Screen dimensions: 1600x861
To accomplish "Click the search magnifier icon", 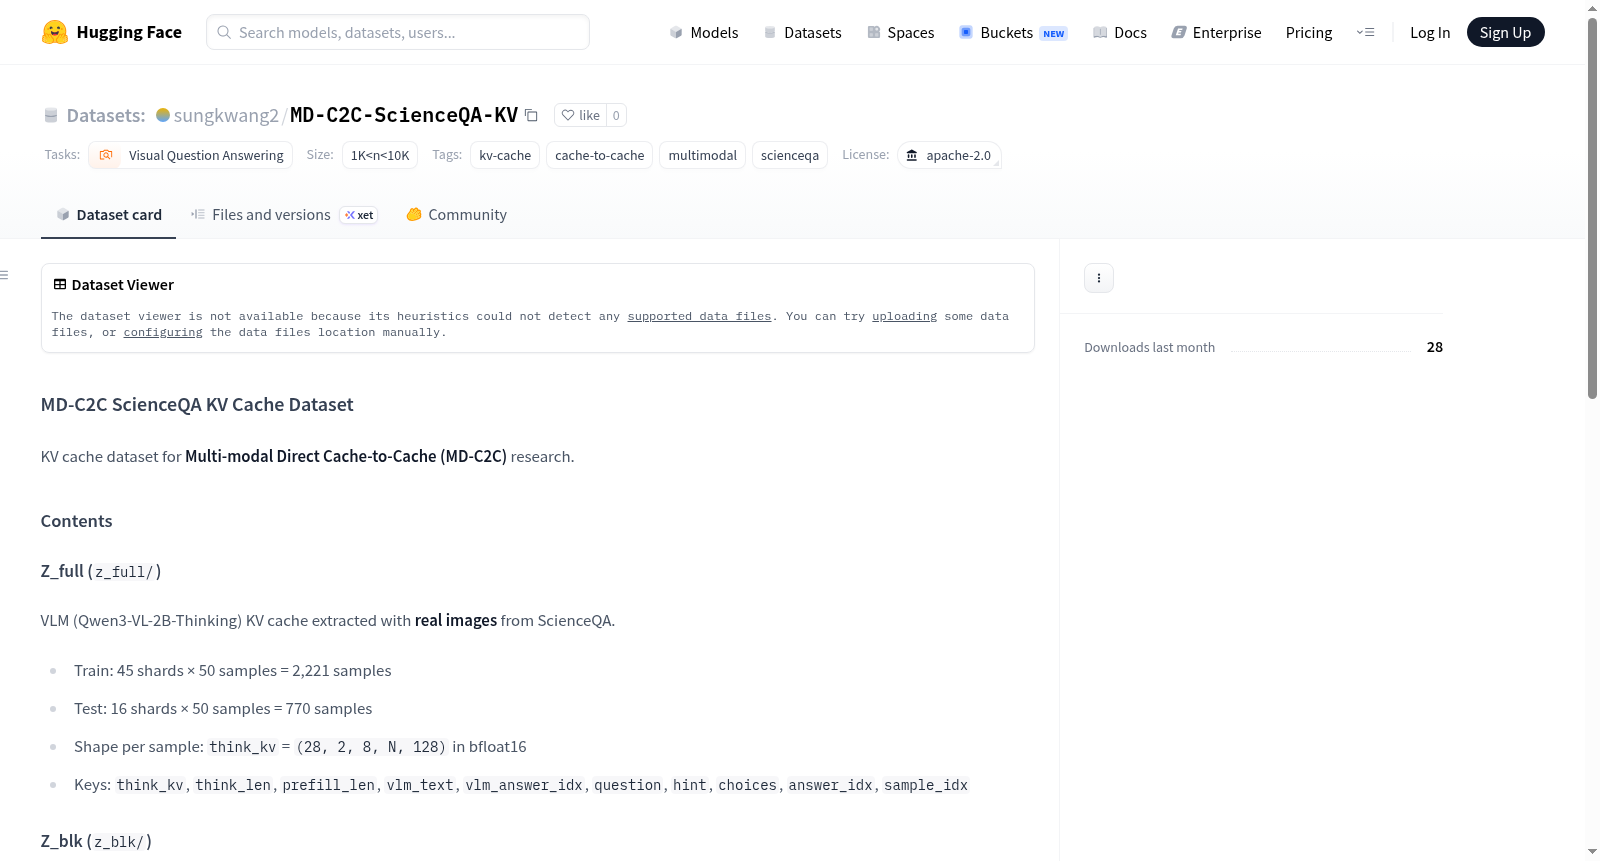I will 224,32.
